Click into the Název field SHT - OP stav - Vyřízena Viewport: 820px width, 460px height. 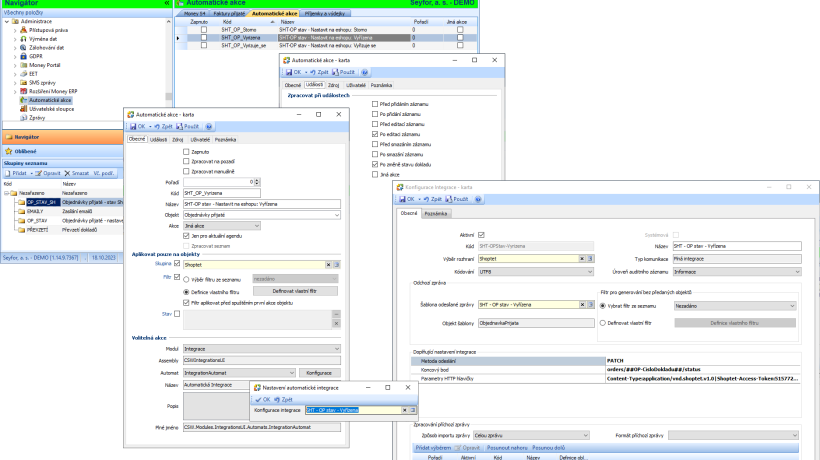(x=736, y=246)
